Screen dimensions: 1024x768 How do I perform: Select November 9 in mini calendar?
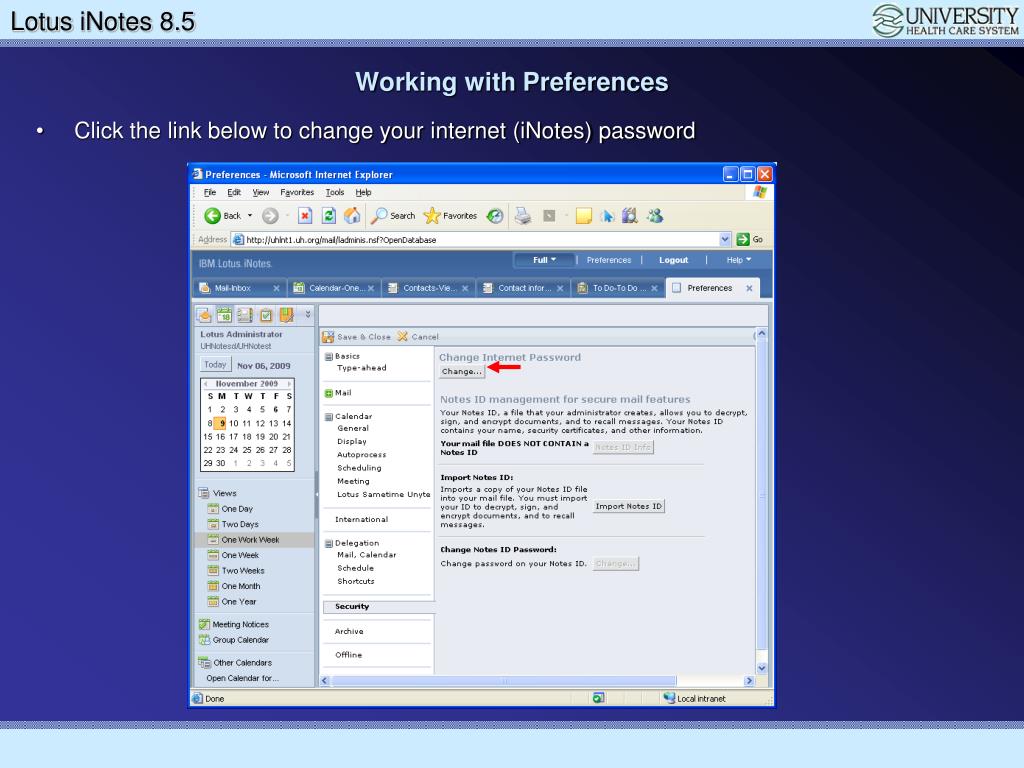coord(222,423)
